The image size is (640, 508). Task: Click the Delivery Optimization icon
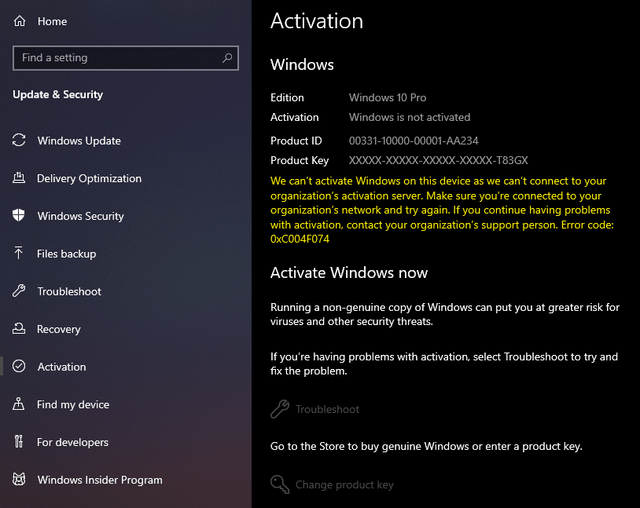point(19,178)
